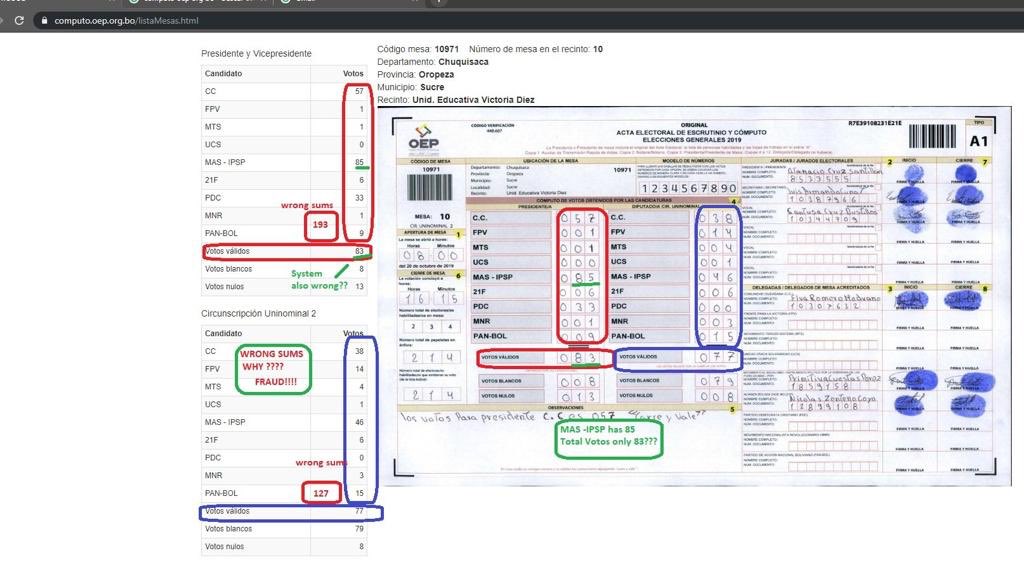Select the "Circunscripción Uninominal 2" heading
The width and height of the screenshot is (1024, 569).
pyautogui.click(x=259, y=314)
